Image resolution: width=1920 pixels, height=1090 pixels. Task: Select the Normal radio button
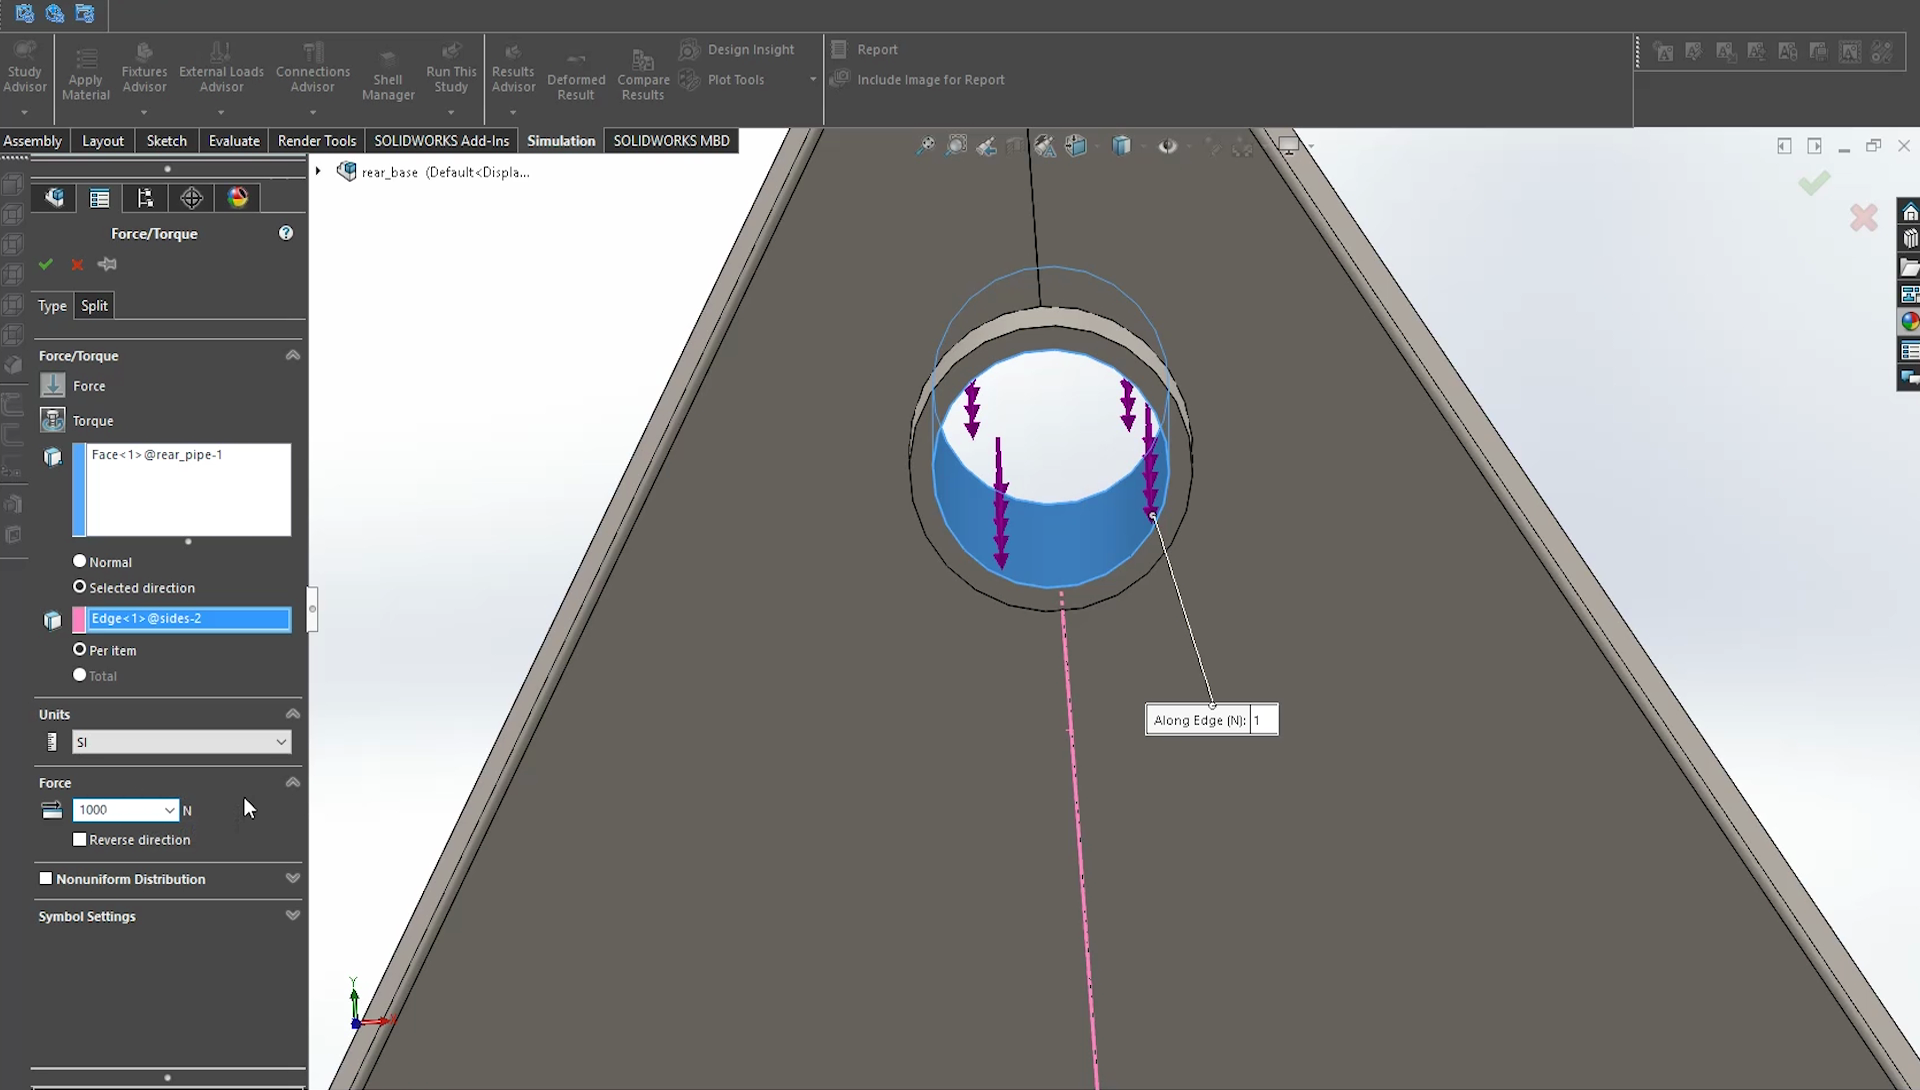click(80, 561)
